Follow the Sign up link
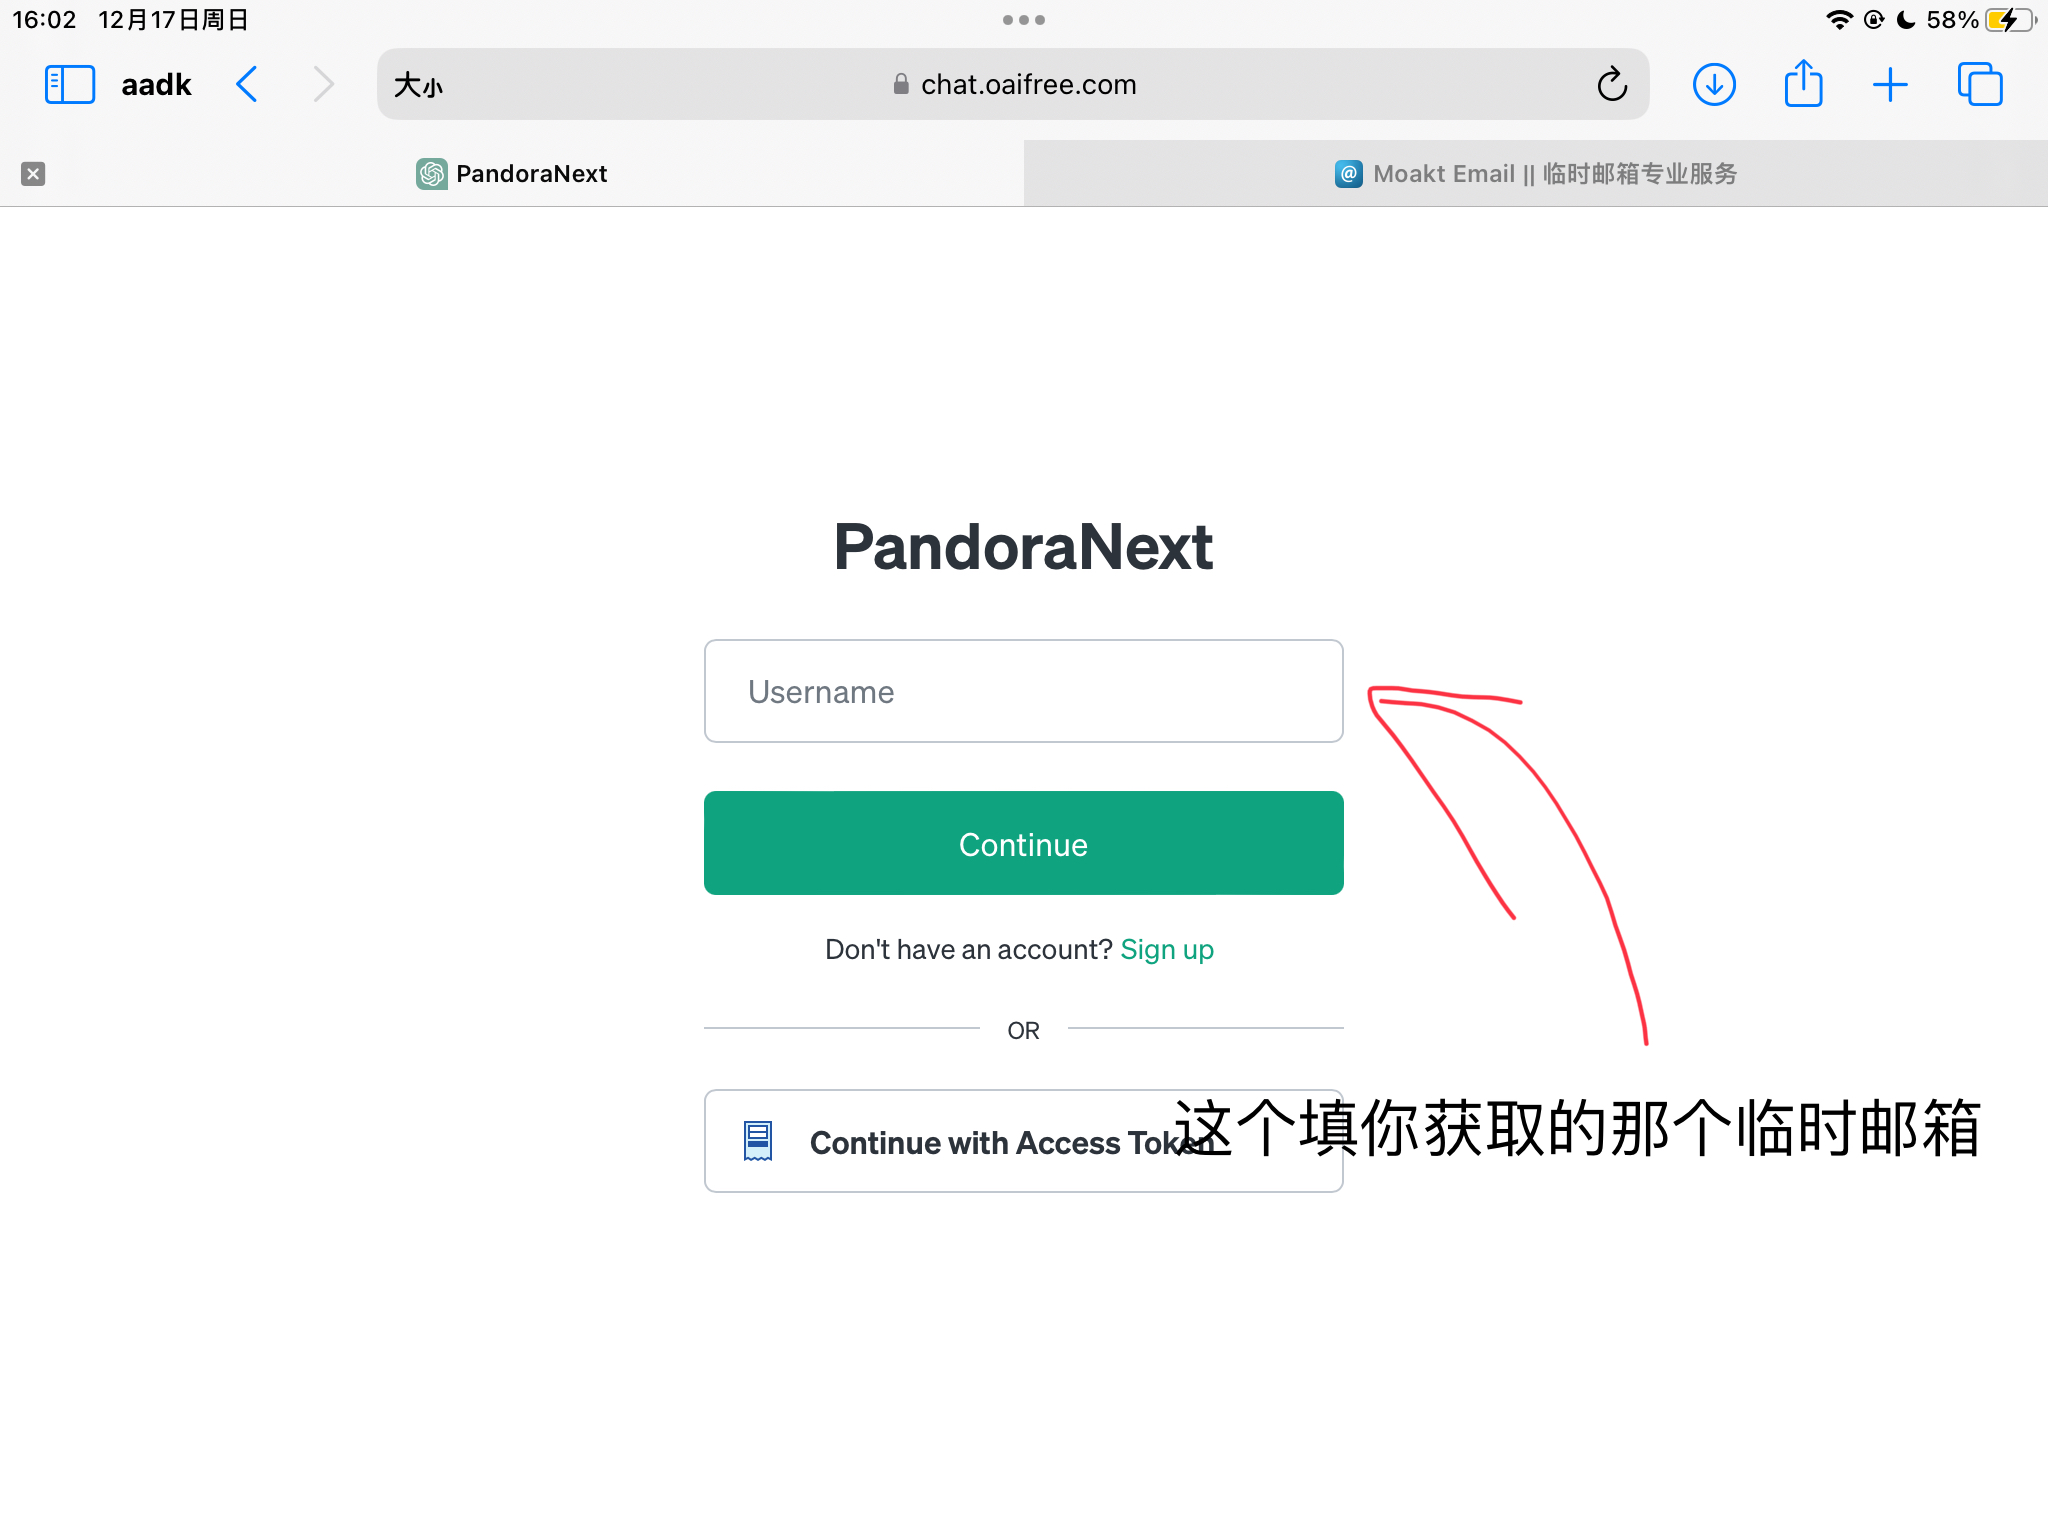 [x=1167, y=949]
